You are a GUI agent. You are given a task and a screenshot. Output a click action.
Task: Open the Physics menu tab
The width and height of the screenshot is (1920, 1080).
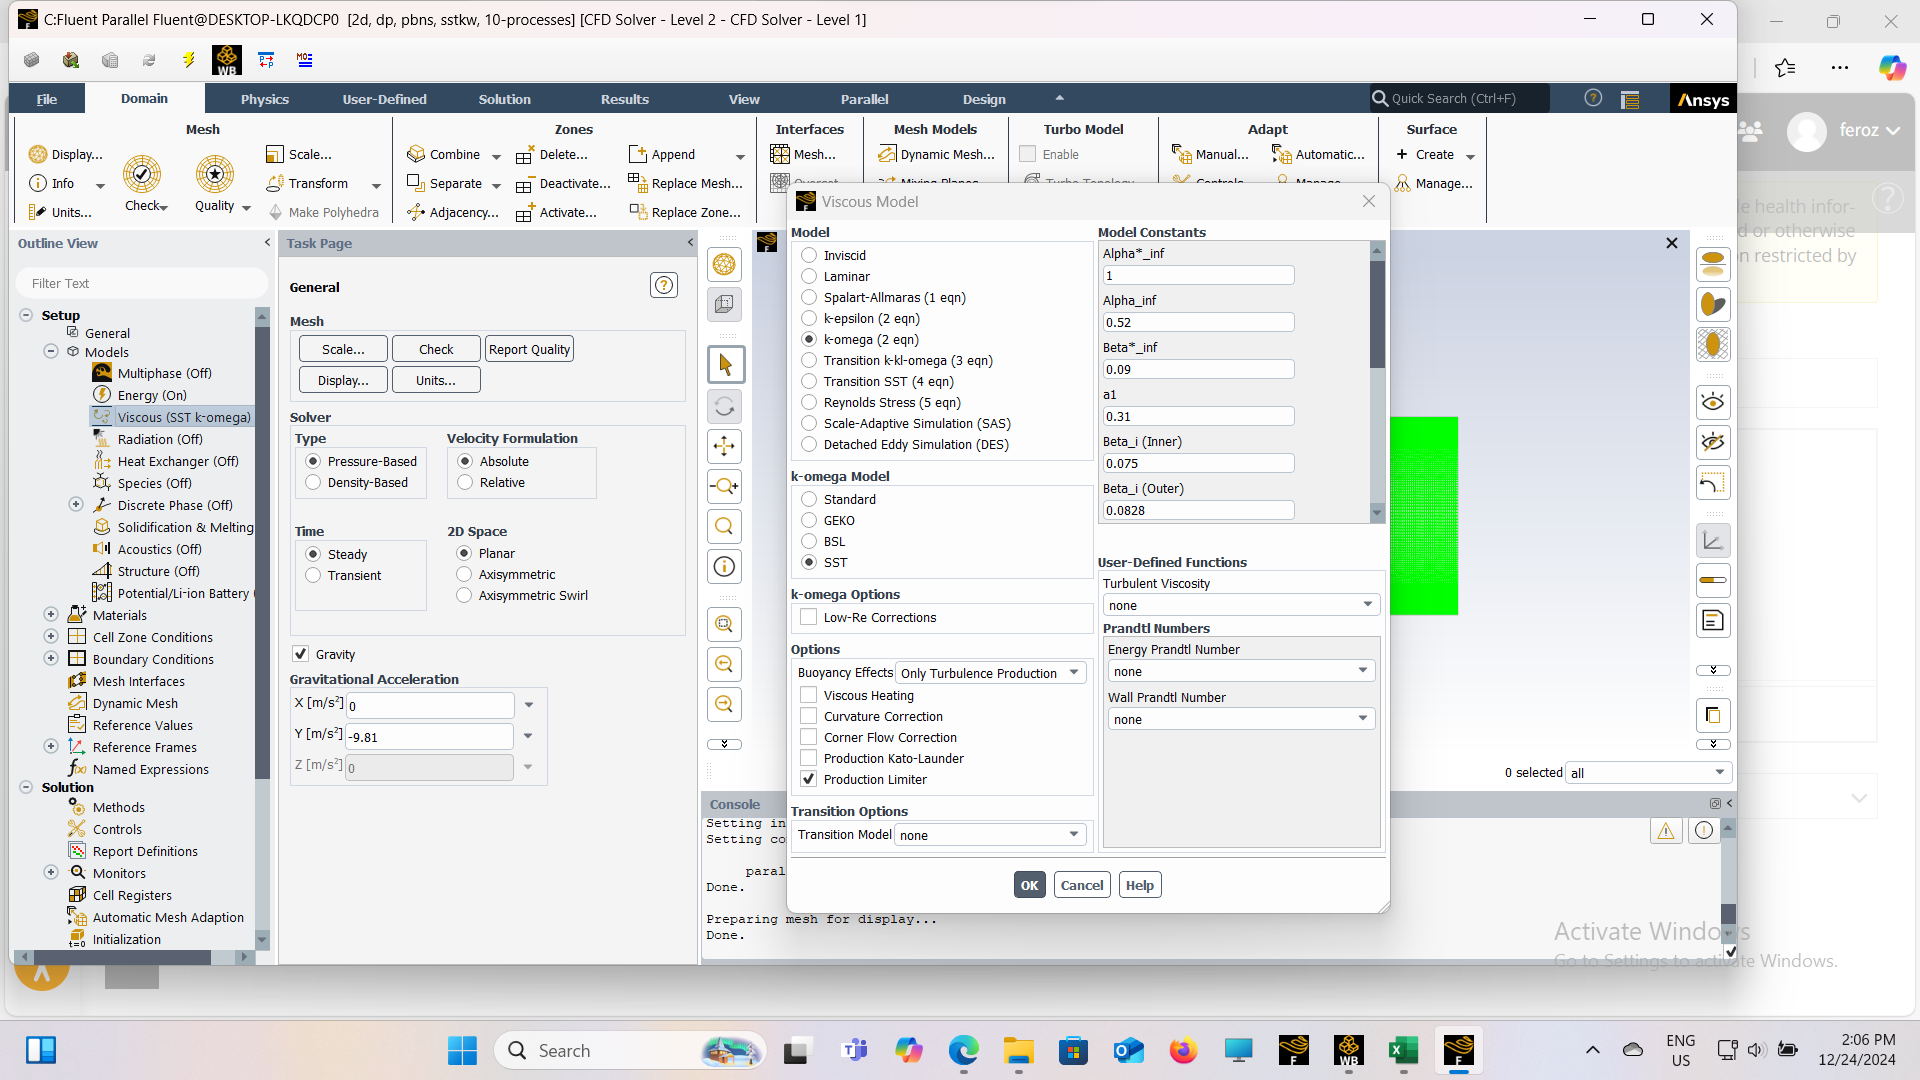pyautogui.click(x=264, y=99)
